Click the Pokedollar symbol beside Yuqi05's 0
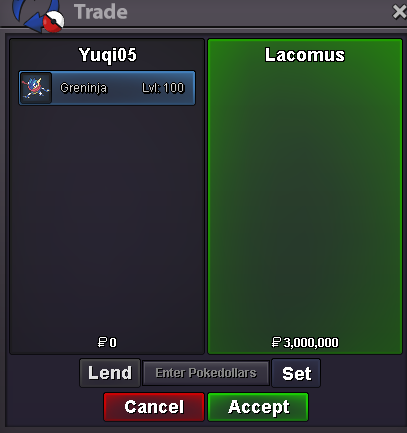 click(x=102, y=342)
